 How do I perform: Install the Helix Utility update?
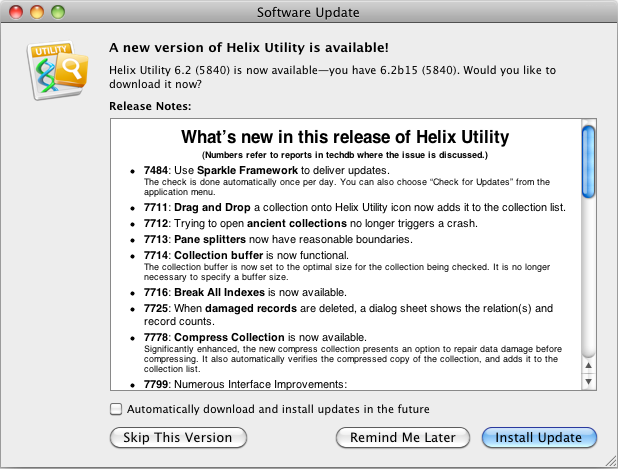tap(538, 438)
